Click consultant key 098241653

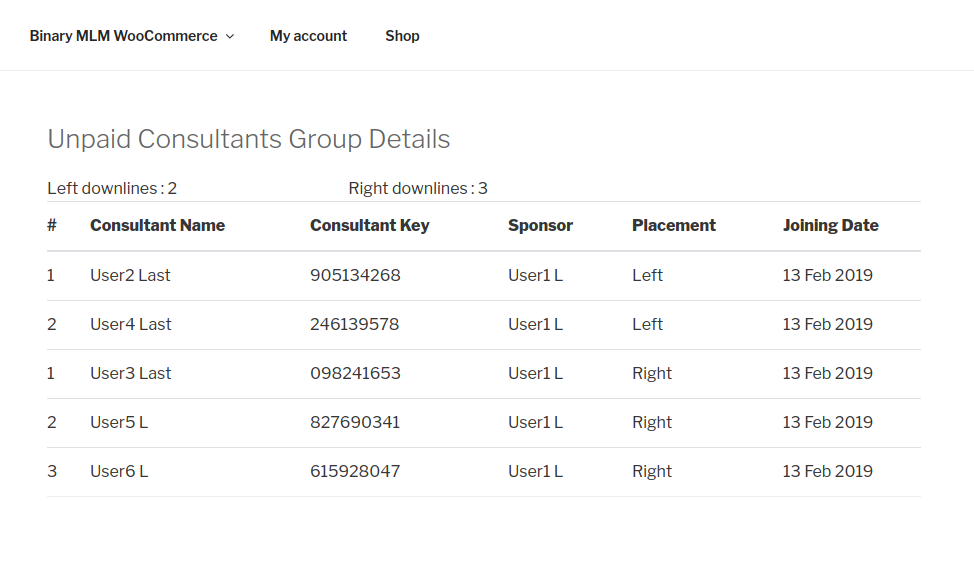pos(355,373)
